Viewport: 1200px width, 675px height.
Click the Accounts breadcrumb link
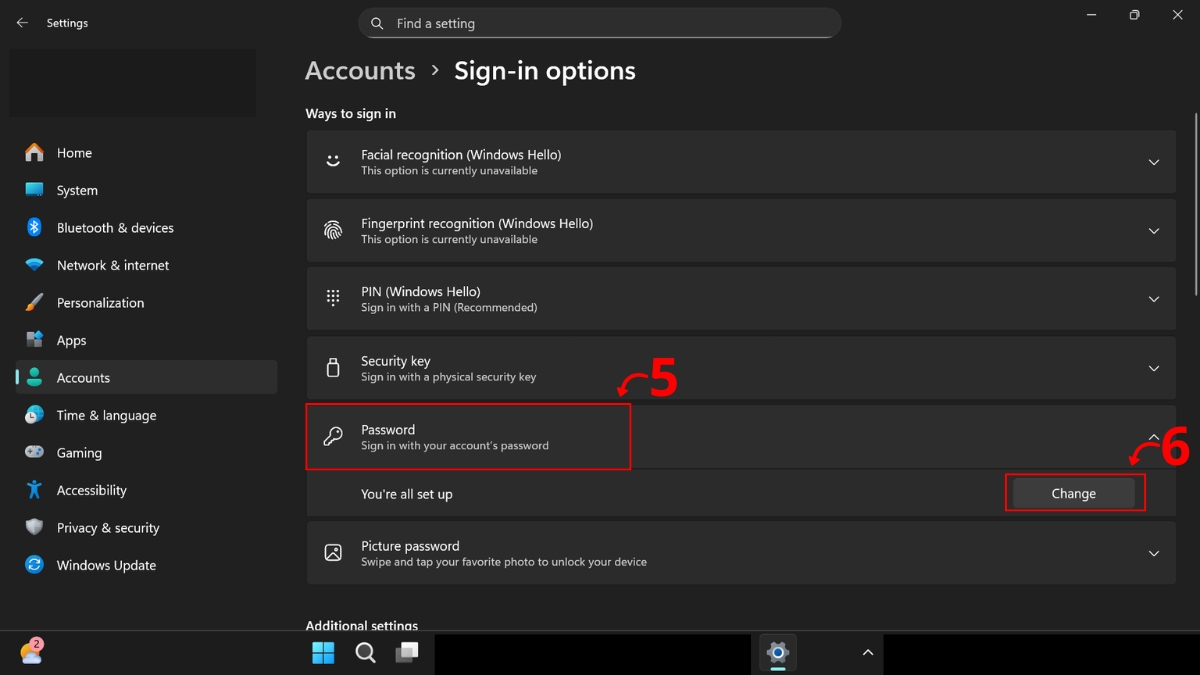360,70
